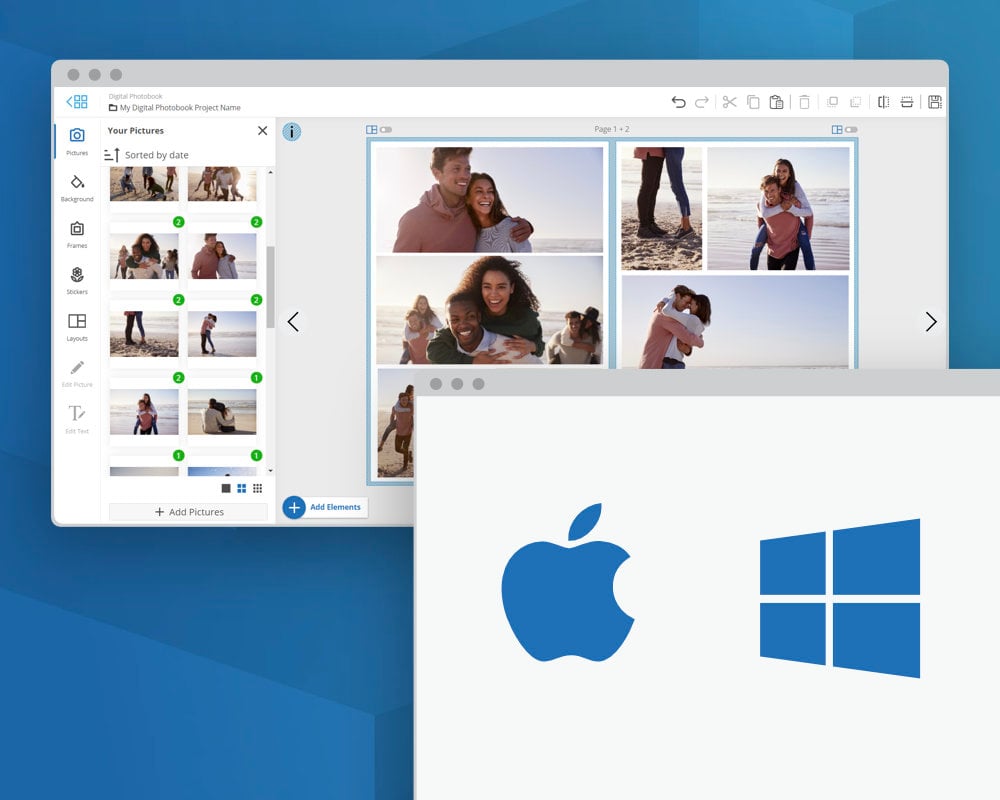Click the save floppy disk icon

[x=935, y=102]
